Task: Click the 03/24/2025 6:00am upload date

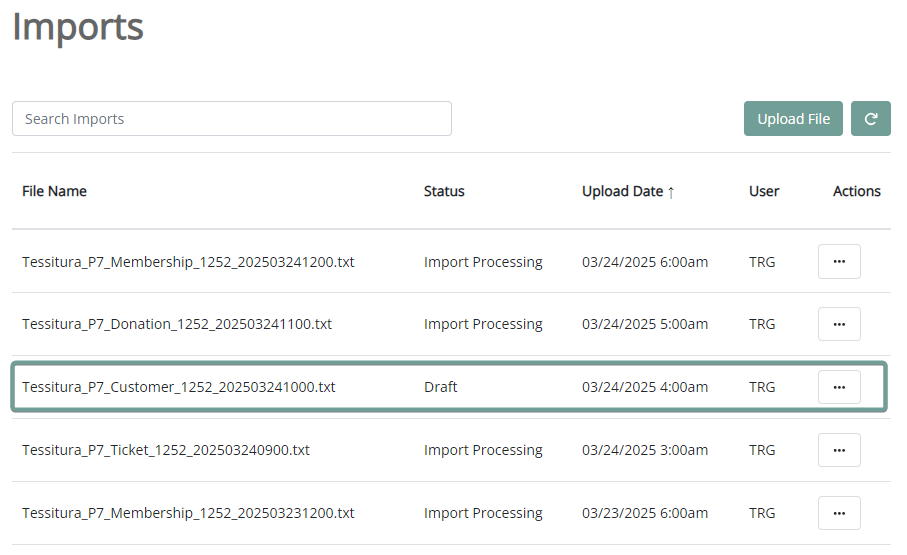Action: pyautogui.click(x=645, y=262)
